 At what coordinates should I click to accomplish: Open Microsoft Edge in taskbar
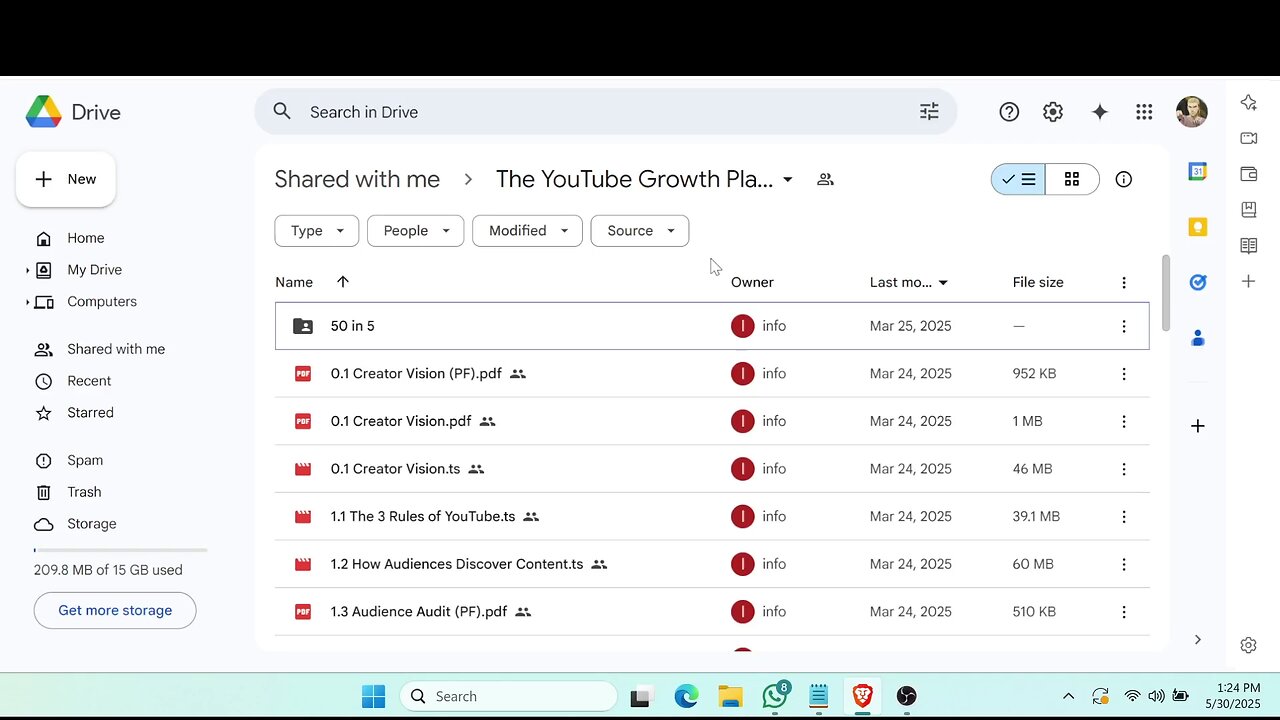click(686, 696)
